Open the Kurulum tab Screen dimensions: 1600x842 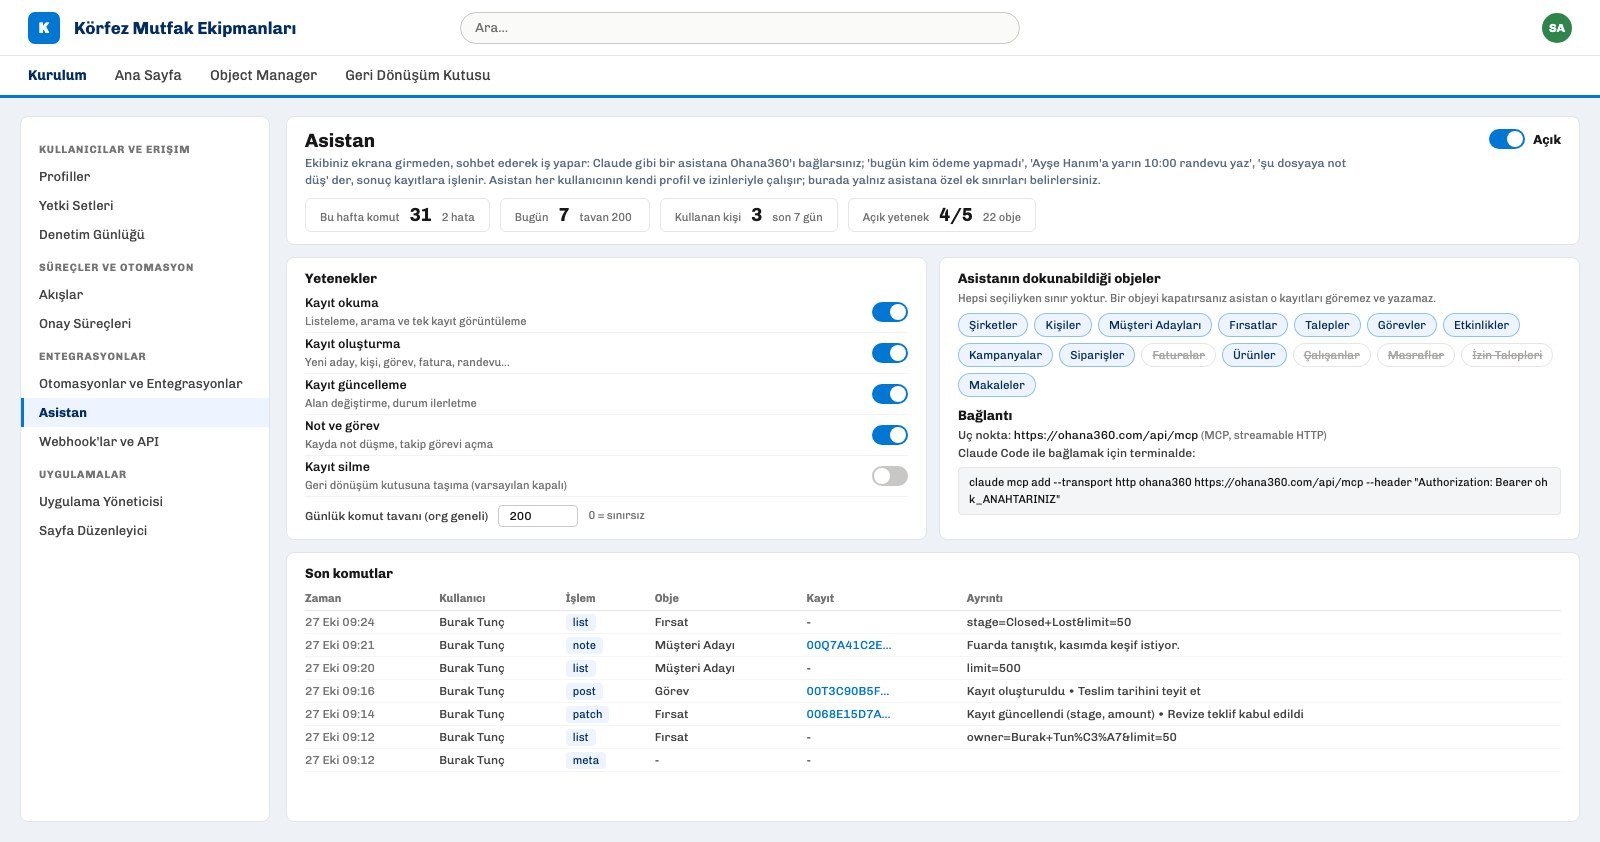pyautogui.click(x=57, y=75)
